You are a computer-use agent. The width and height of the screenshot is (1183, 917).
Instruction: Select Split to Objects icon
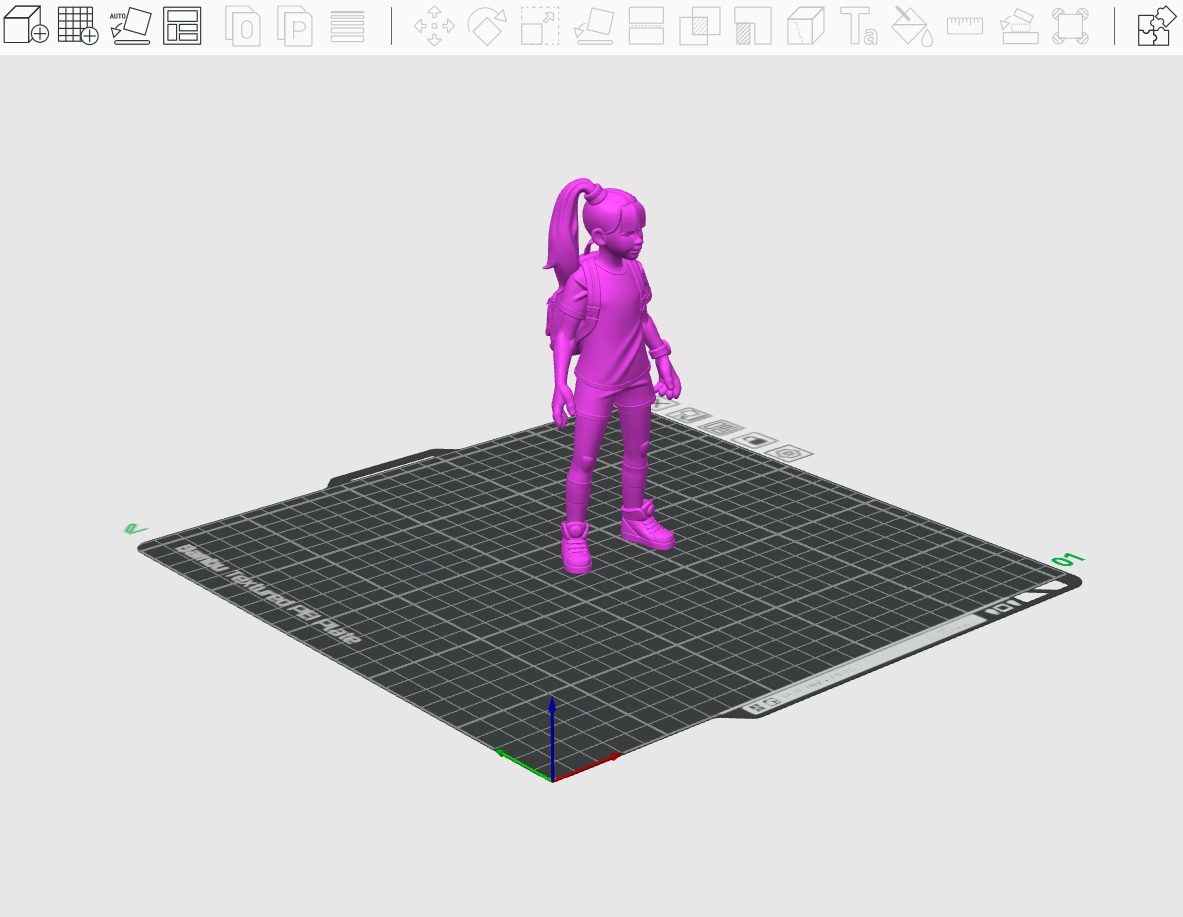(243, 25)
